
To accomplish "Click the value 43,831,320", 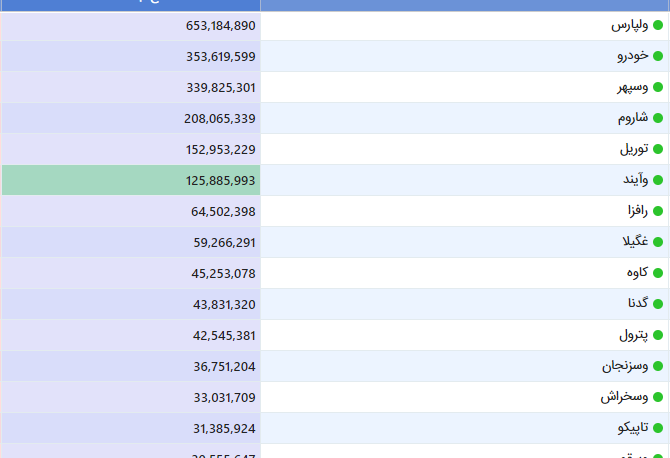I will coord(224,305).
